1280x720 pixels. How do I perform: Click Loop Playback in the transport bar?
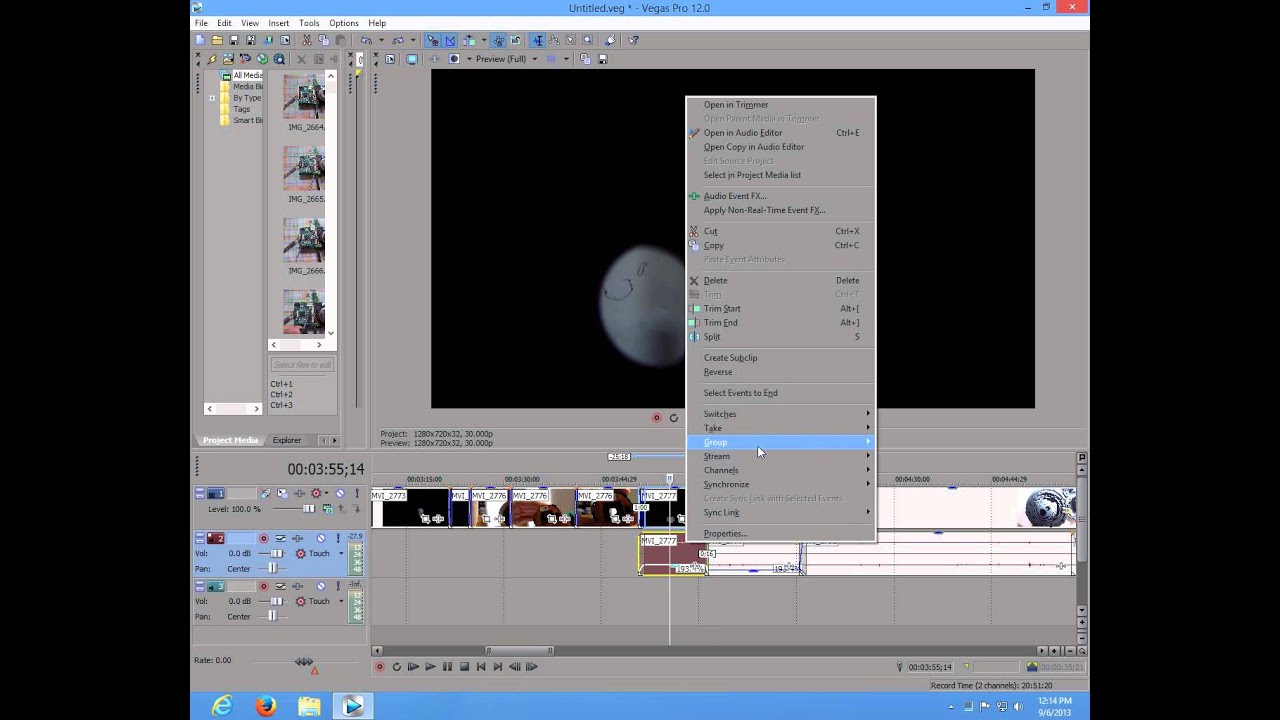(396, 667)
